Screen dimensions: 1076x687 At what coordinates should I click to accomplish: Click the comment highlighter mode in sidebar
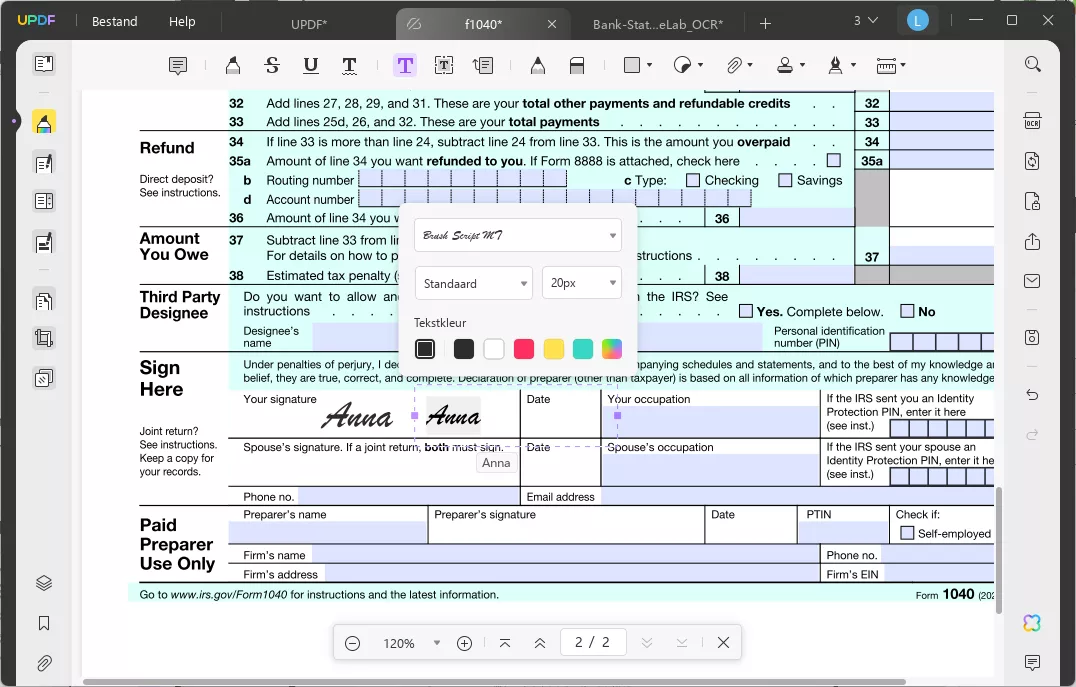pos(44,122)
